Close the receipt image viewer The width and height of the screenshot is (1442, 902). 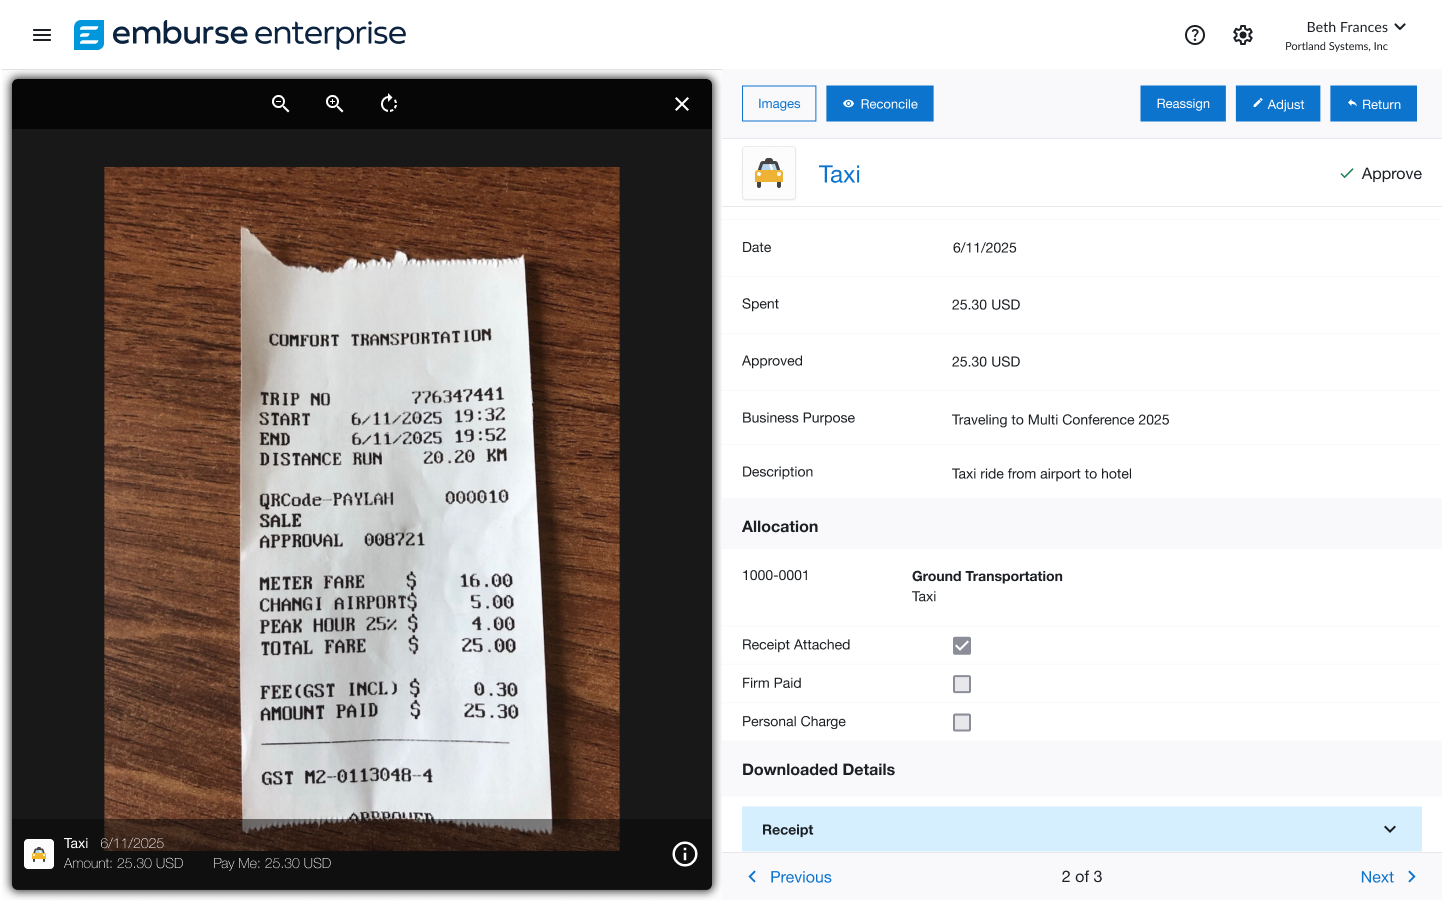(x=682, y=104)
